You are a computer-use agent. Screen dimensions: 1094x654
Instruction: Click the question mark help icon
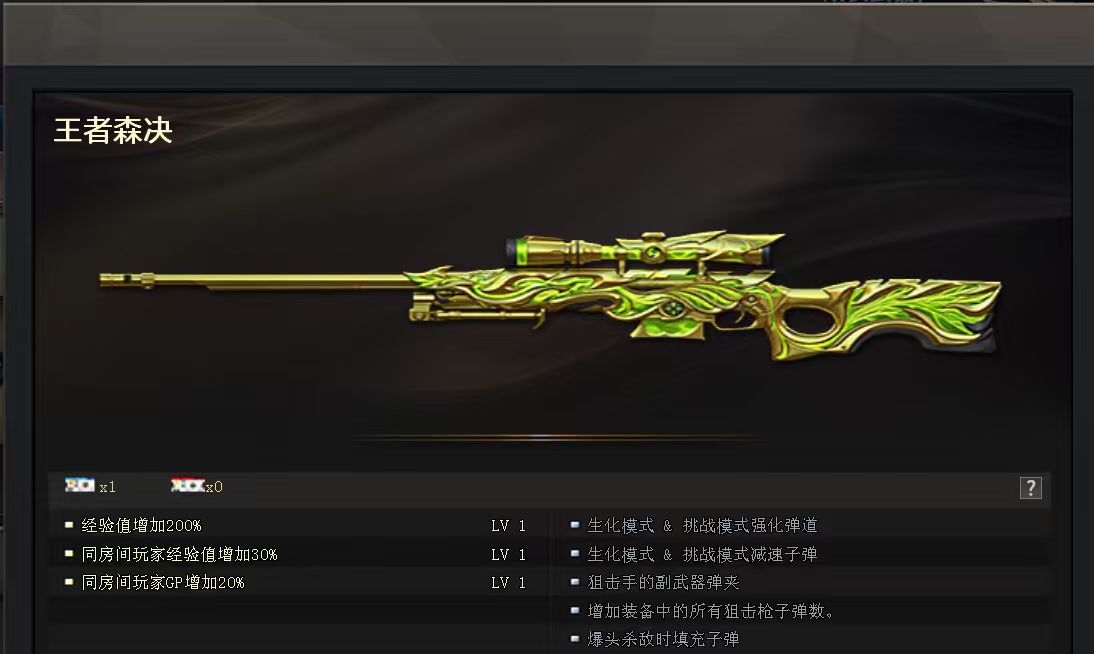(x=1031, y=487)
